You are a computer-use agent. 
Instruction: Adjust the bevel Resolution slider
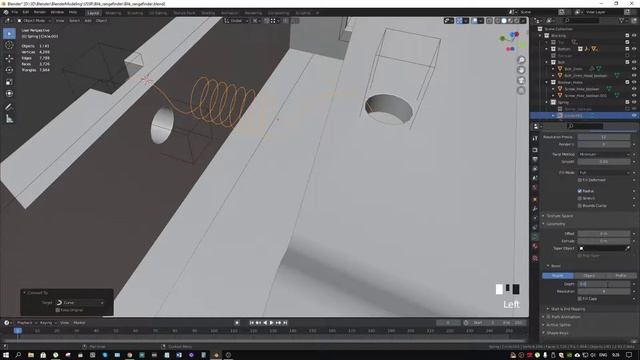(x=604, y=291)
